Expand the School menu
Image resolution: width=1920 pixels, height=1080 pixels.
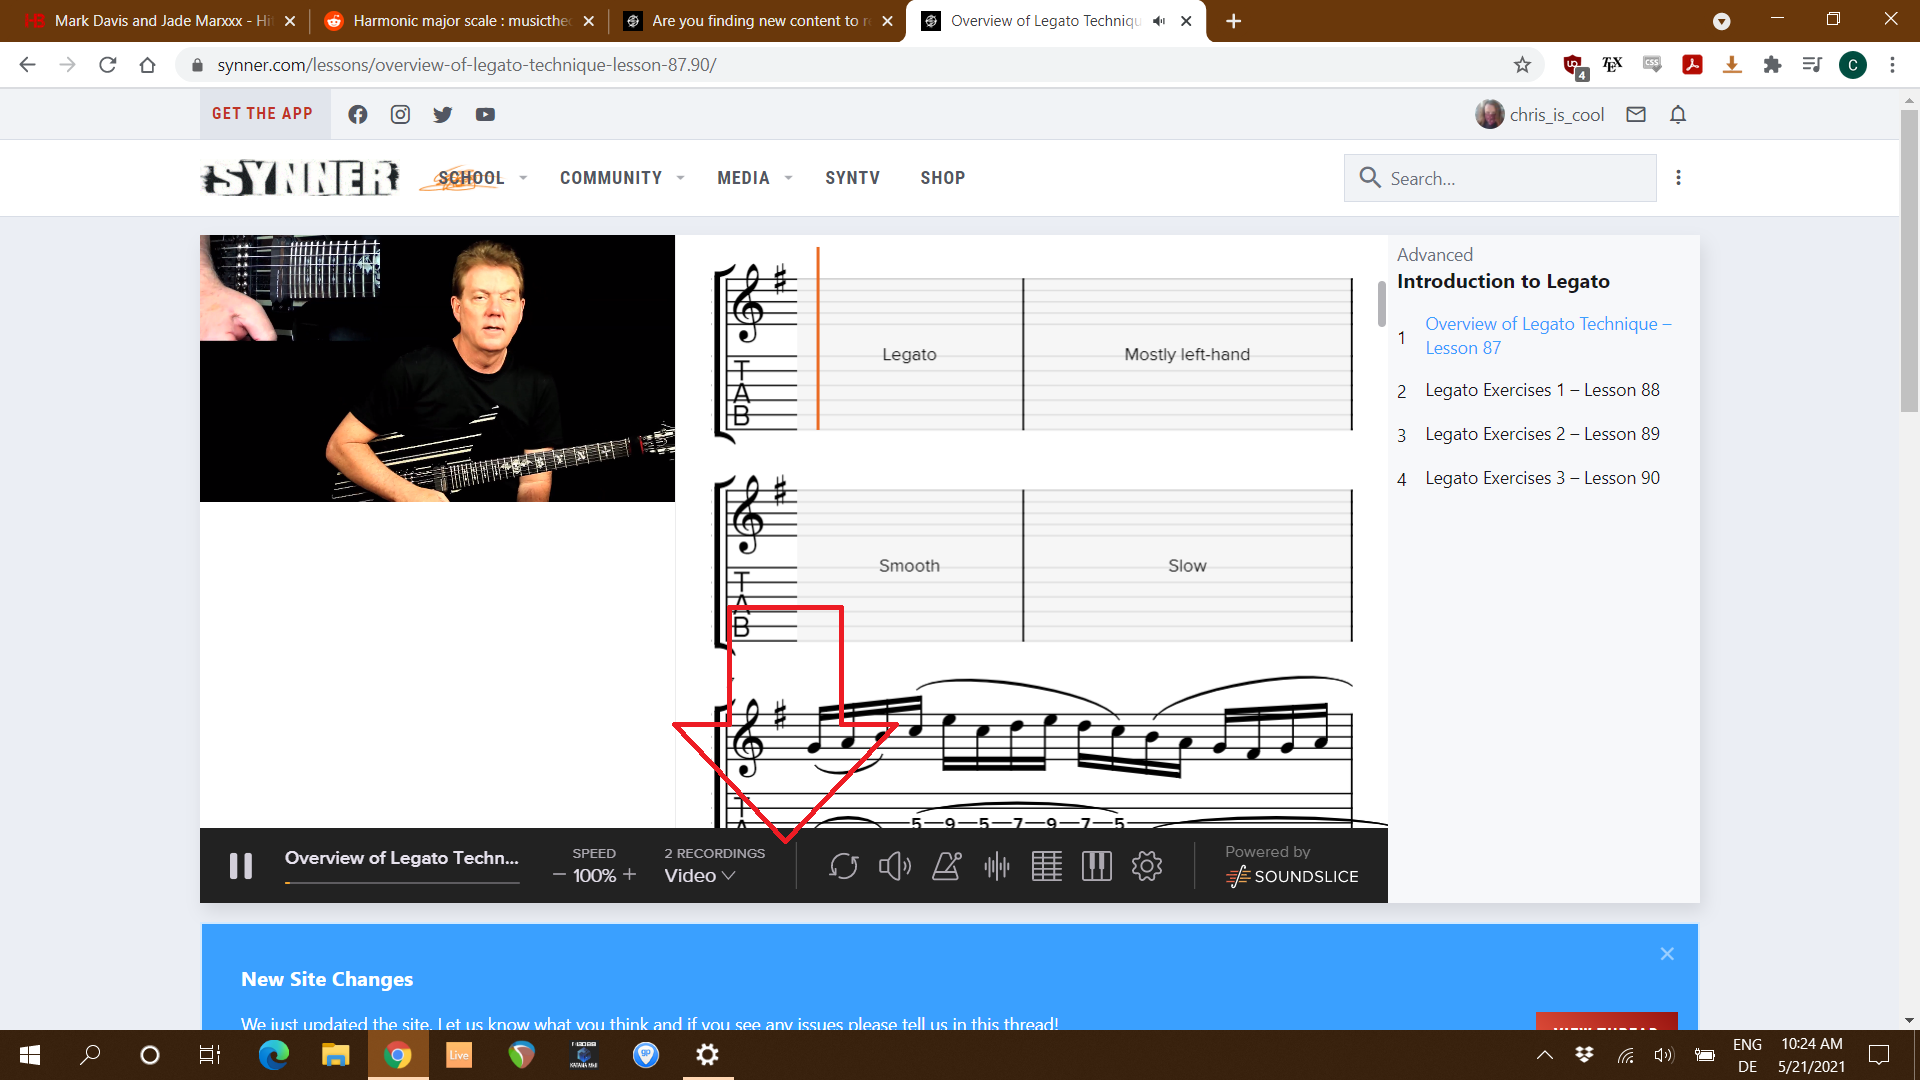471,178
